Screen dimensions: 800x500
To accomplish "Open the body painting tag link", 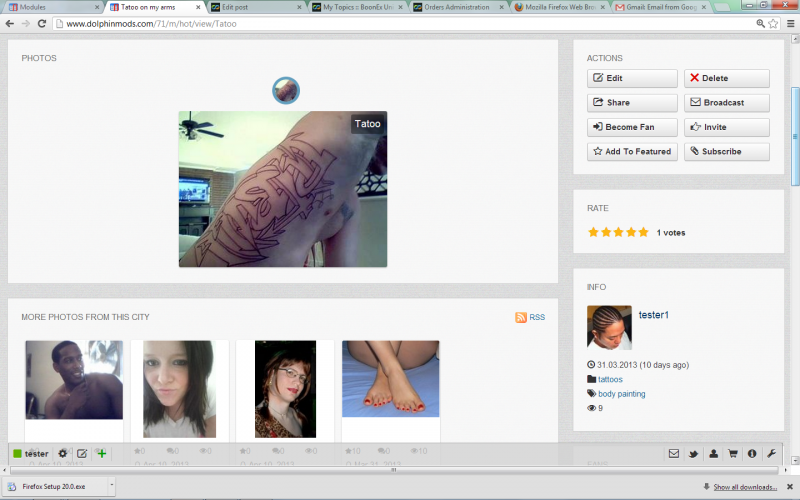I will [x=621, y=394].
